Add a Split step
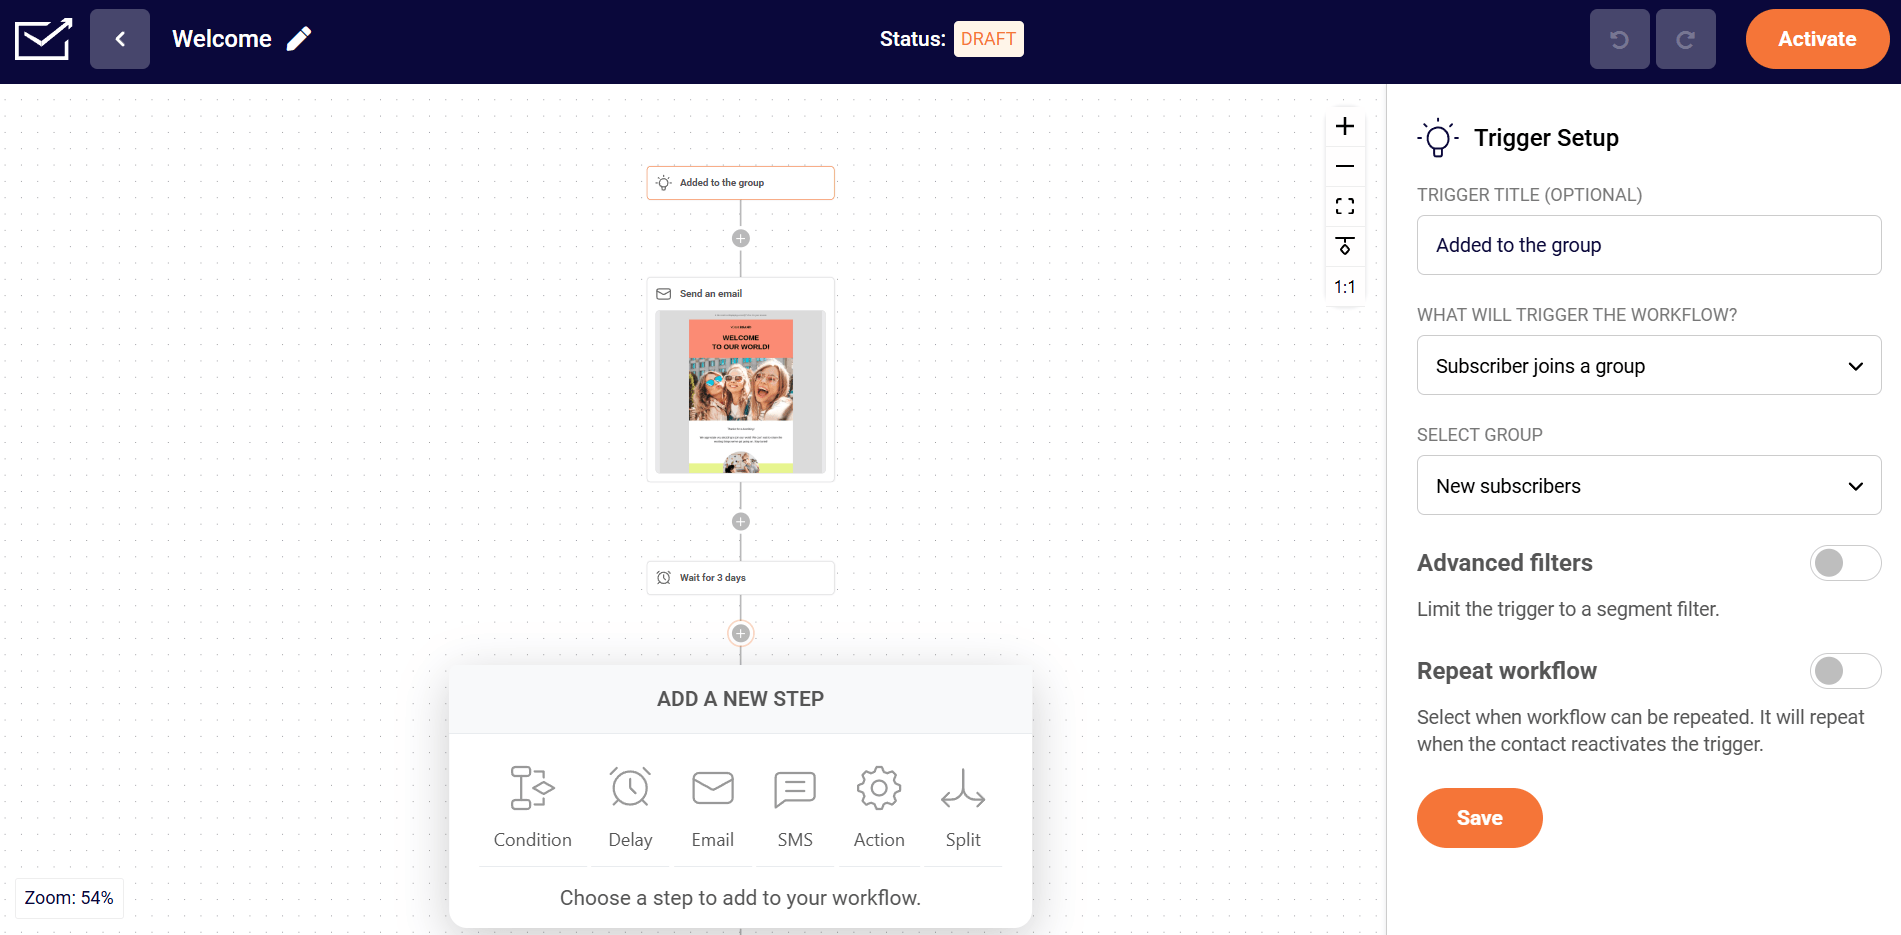The image size is (1901, 935). (x=963, y=808)
